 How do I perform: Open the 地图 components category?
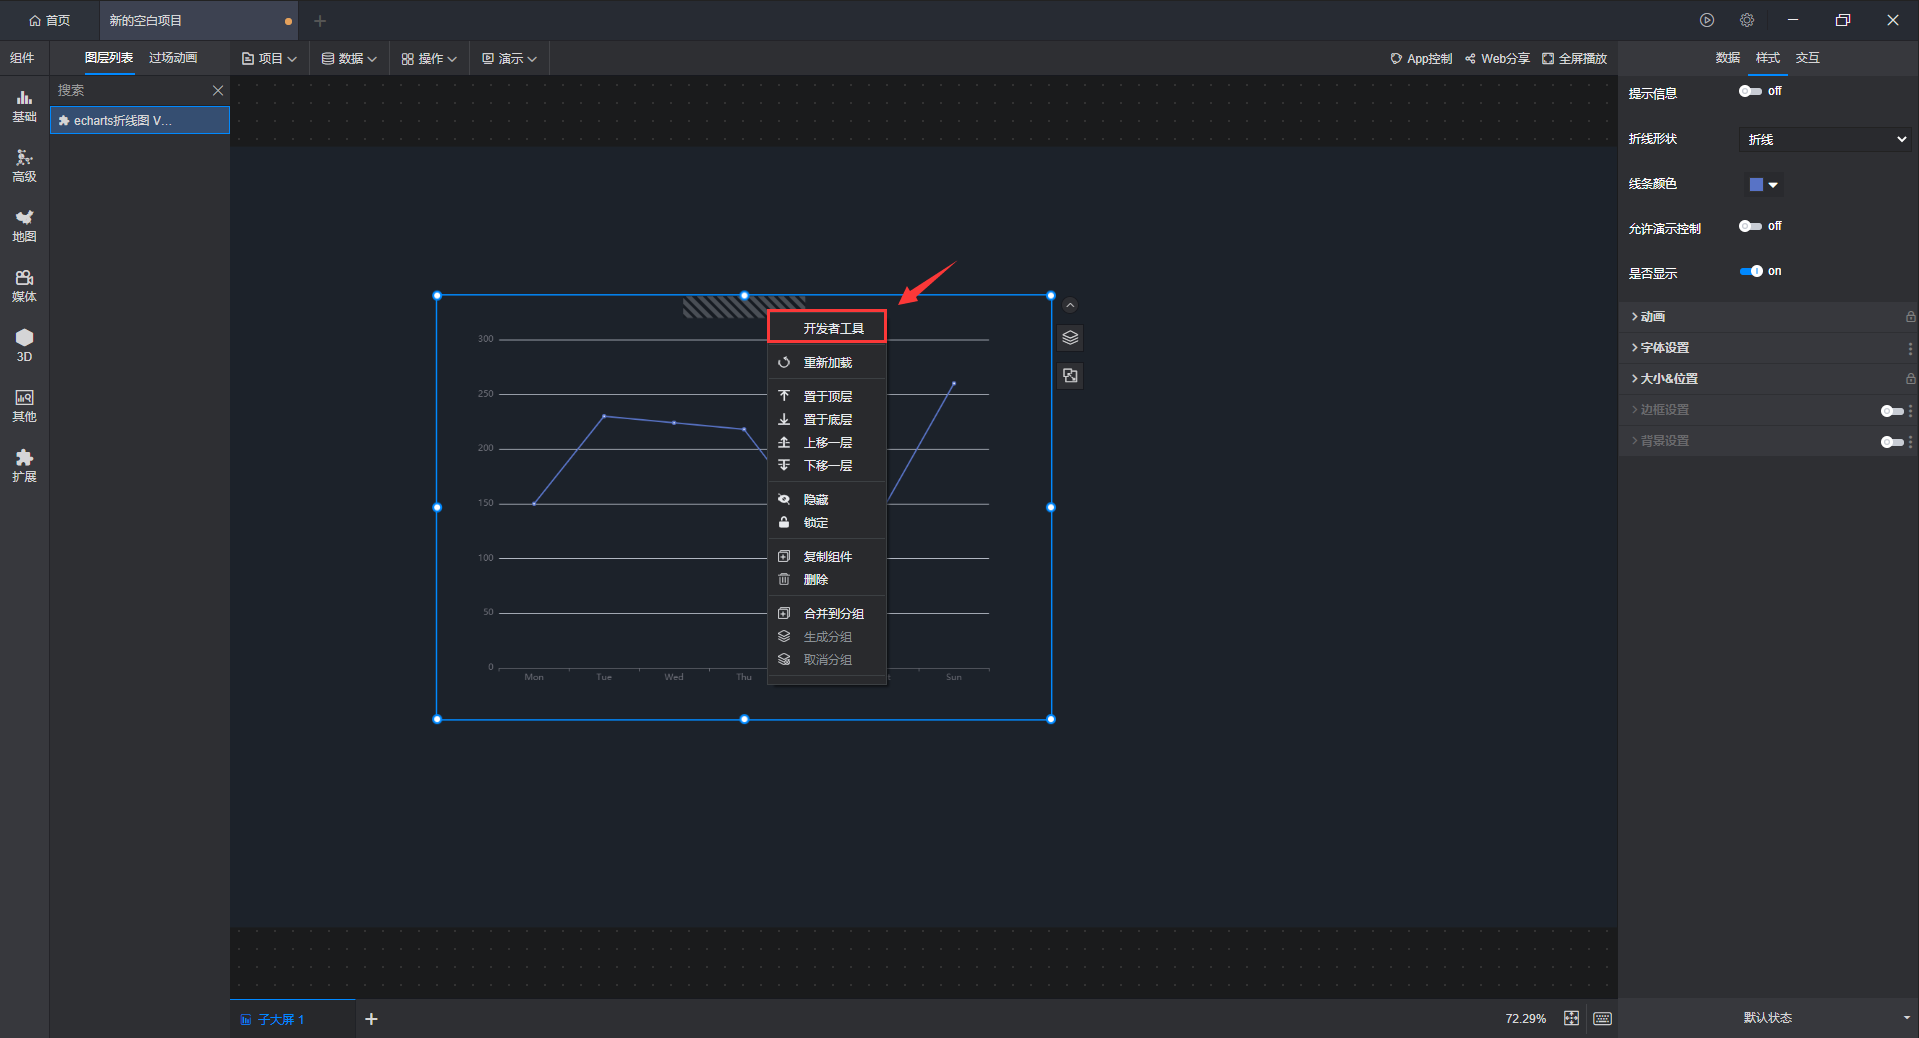tap(24, 226)
